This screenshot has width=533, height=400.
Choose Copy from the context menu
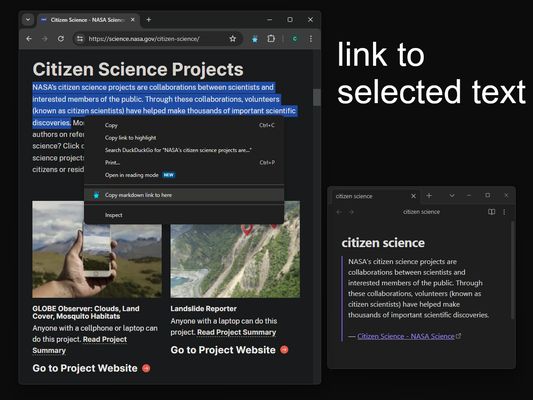pyautogui.click(x=184, y=125)
